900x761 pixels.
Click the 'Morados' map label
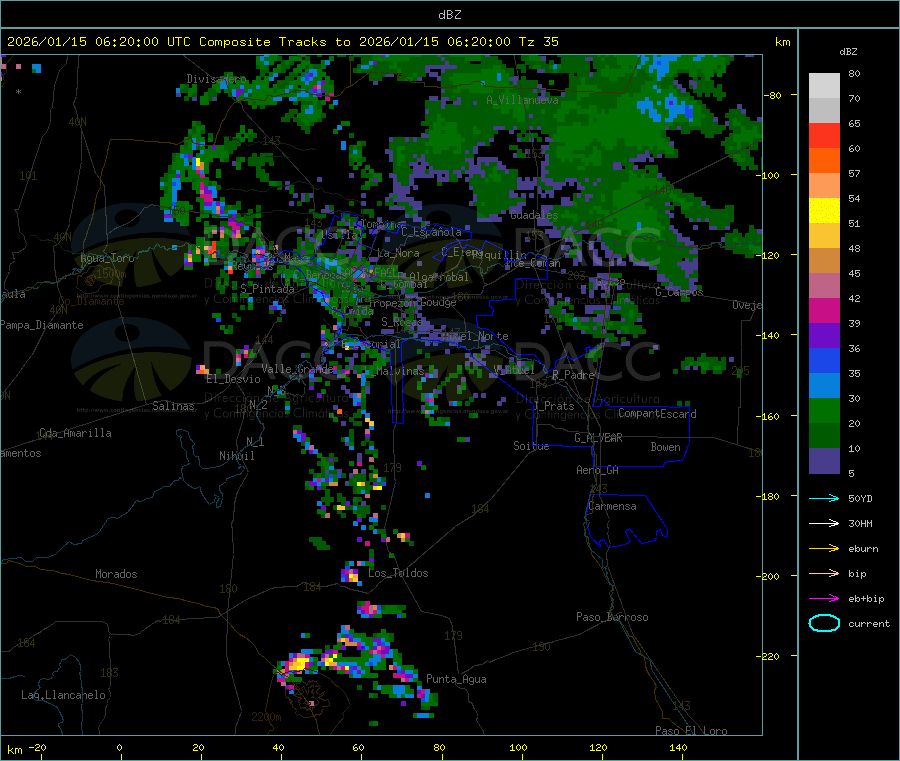click(116, 574)
